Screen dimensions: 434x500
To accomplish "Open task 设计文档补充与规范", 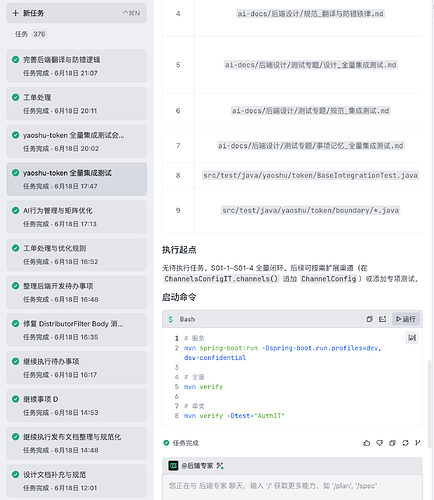I will 76,481.
